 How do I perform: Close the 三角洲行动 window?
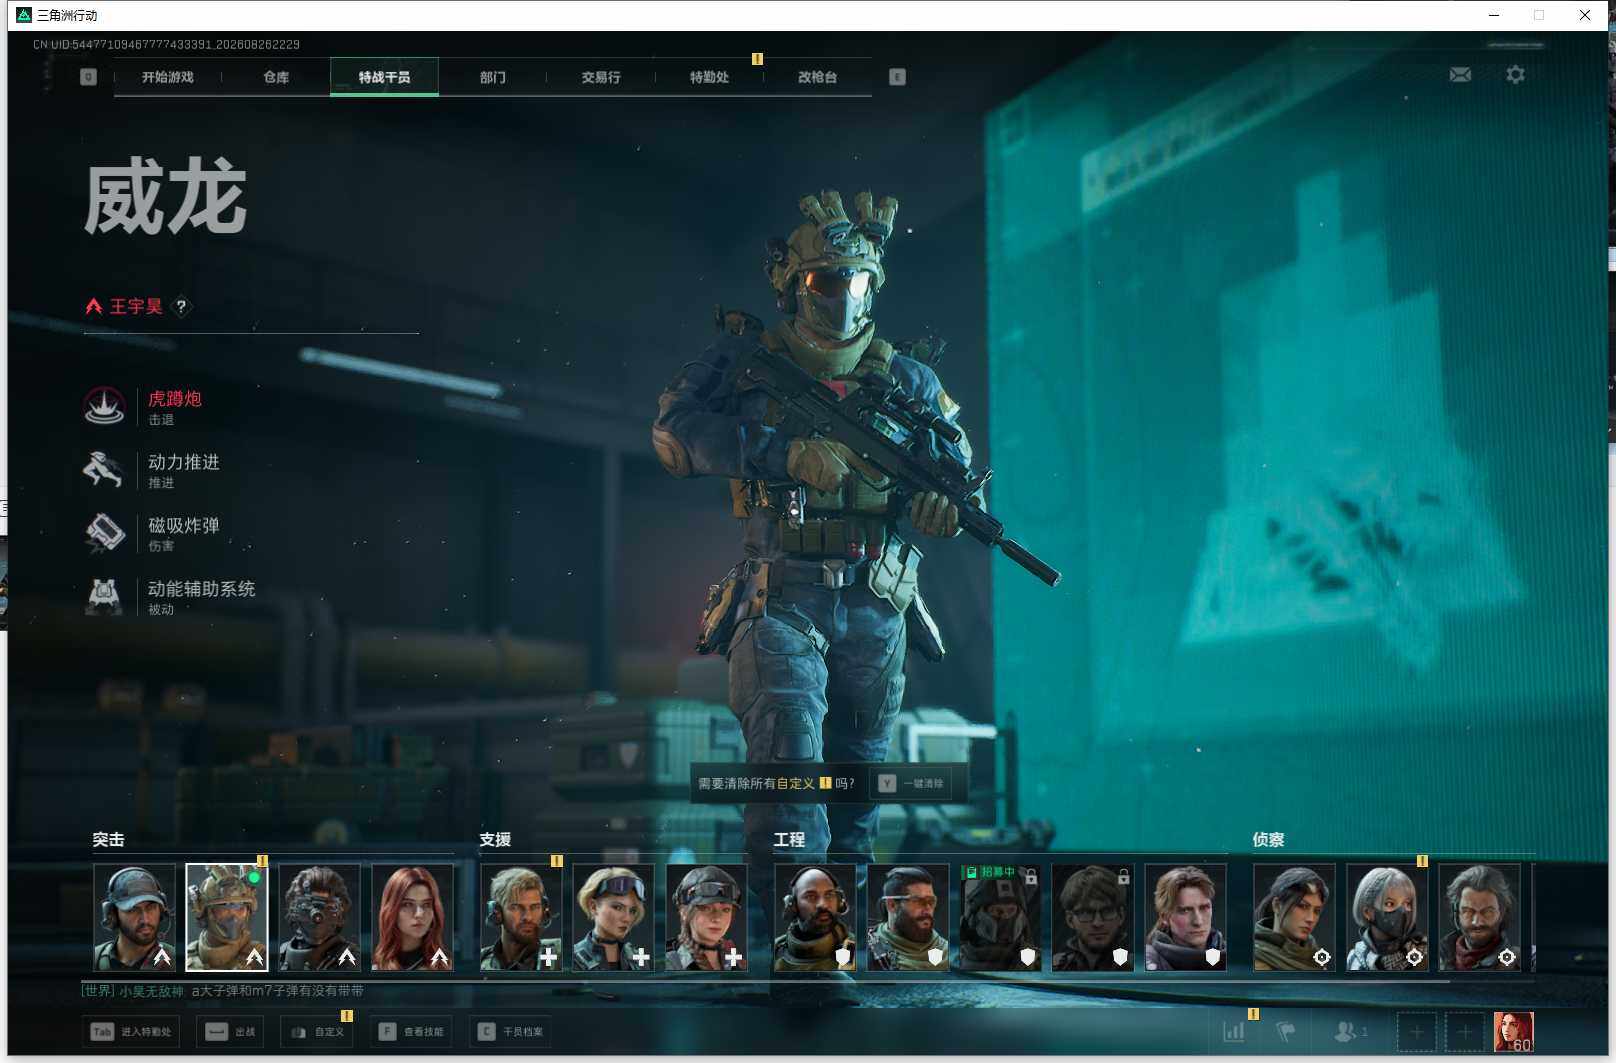click(x=1585, y=15)
